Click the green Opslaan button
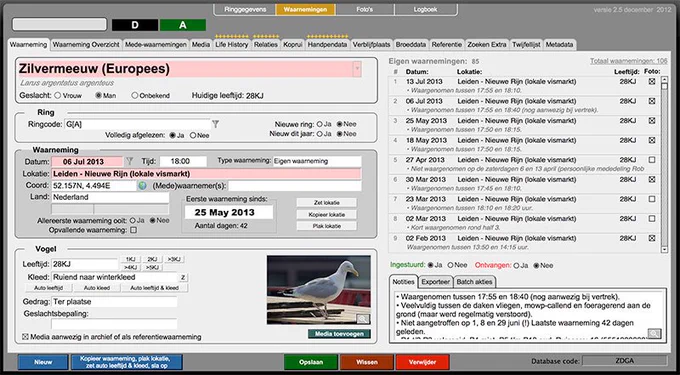The width and height of the screenshot is (680, 375). pos(311,362)
